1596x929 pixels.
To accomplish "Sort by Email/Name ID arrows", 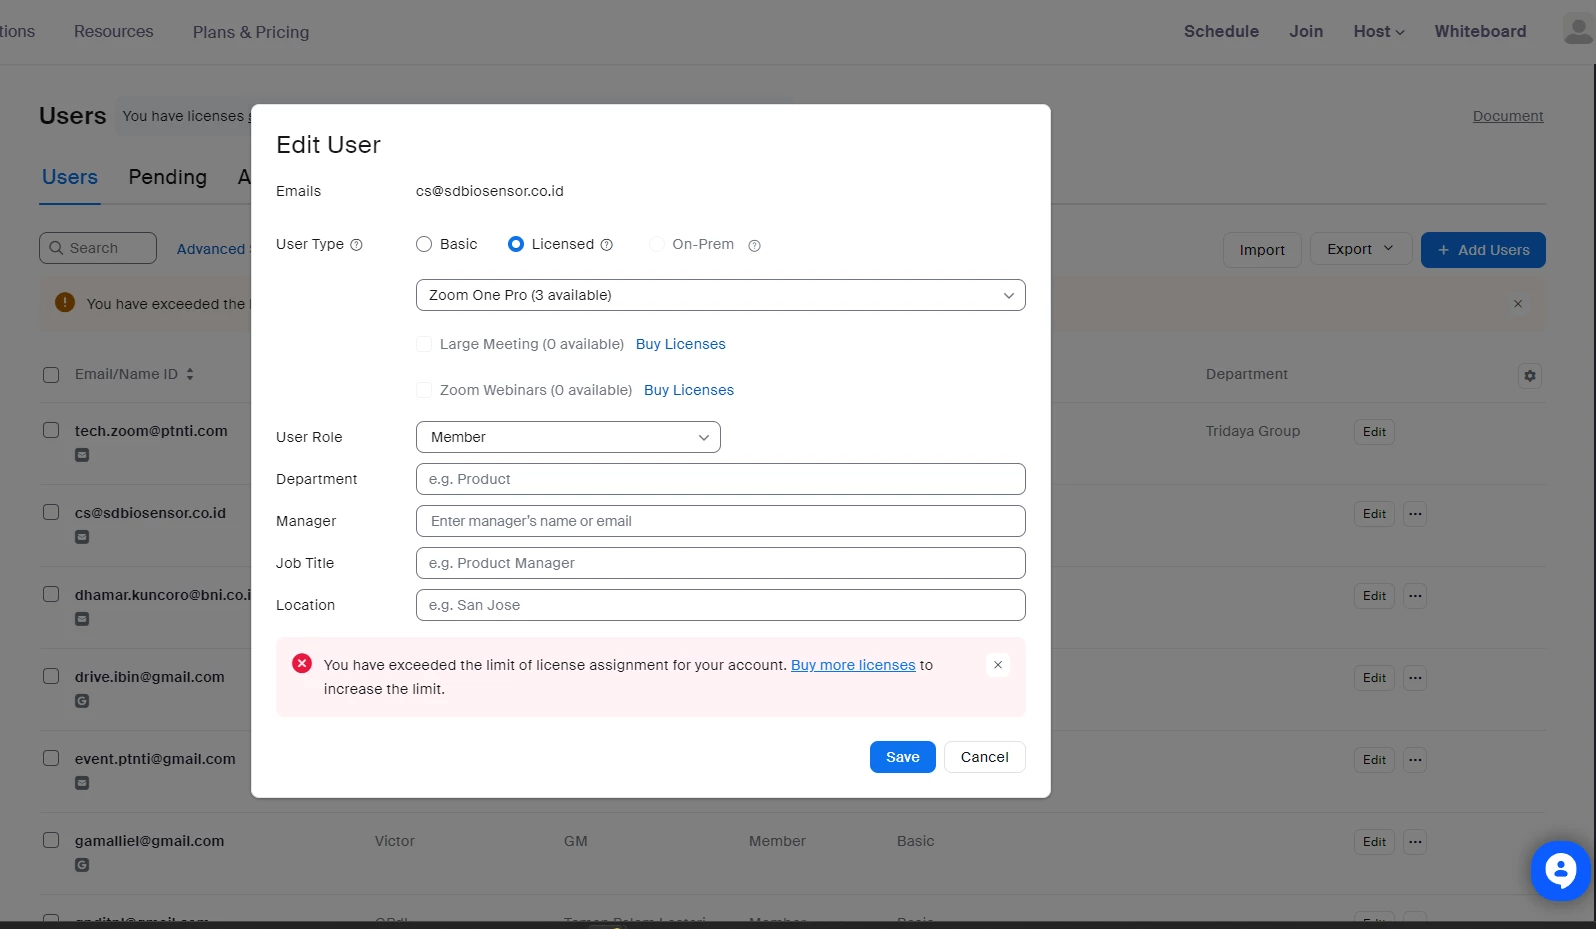I will tap(190, 374).
